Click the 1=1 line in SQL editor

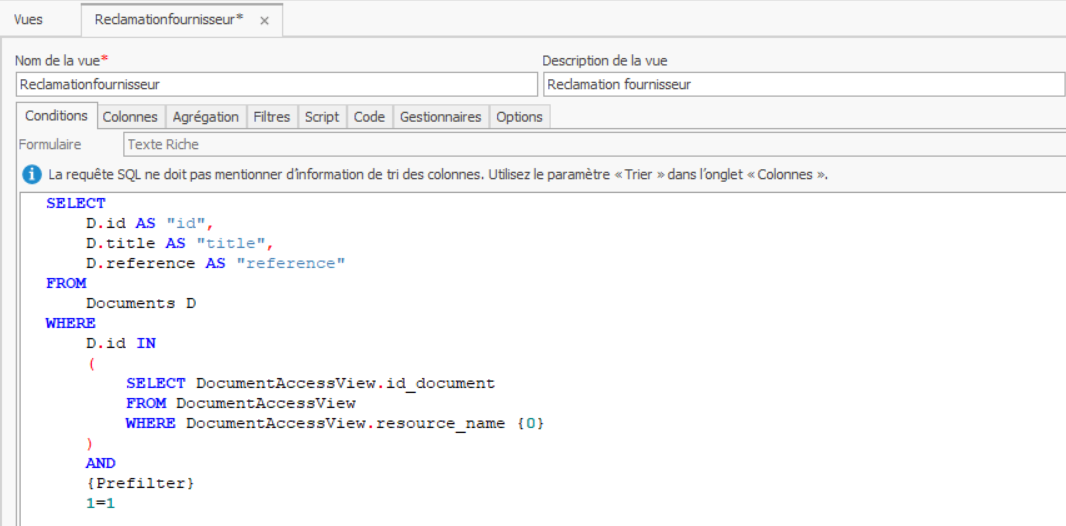point(101,503)
